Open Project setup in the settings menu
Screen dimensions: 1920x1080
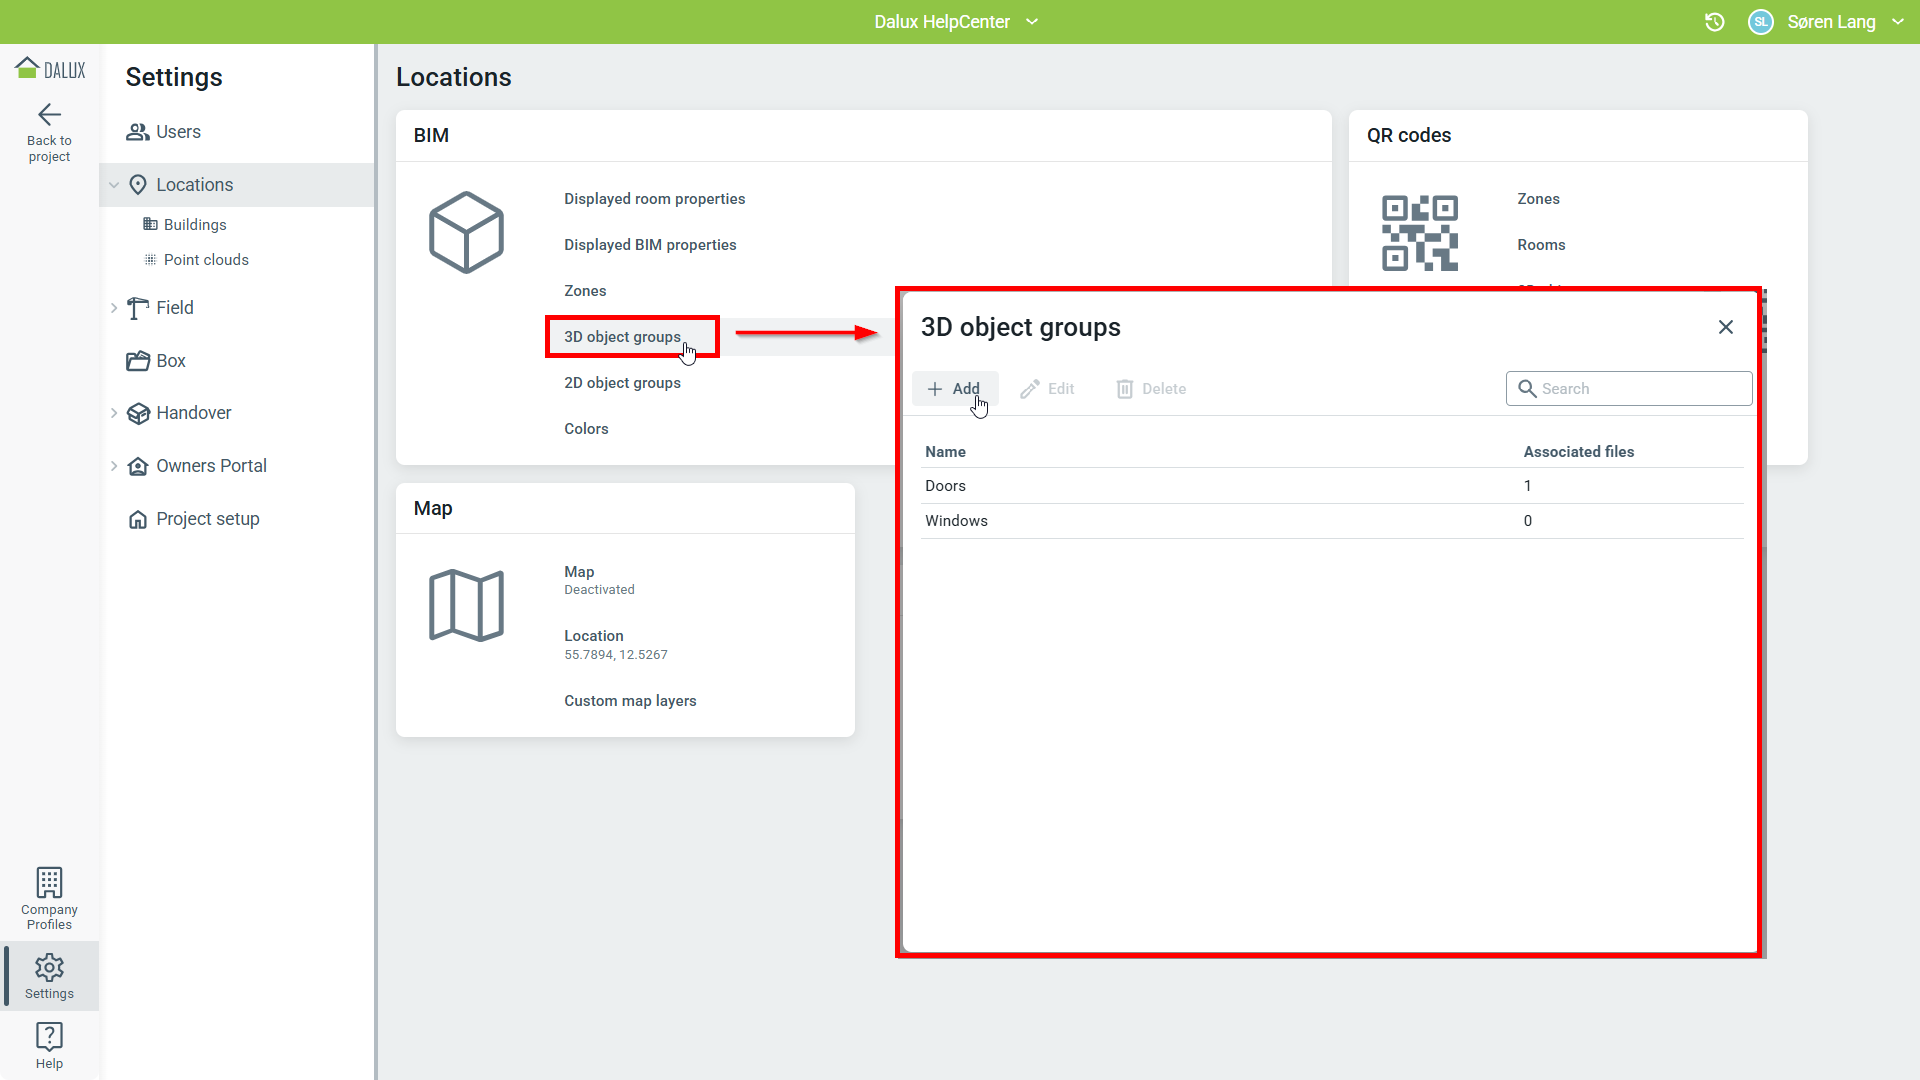[207, 519]
